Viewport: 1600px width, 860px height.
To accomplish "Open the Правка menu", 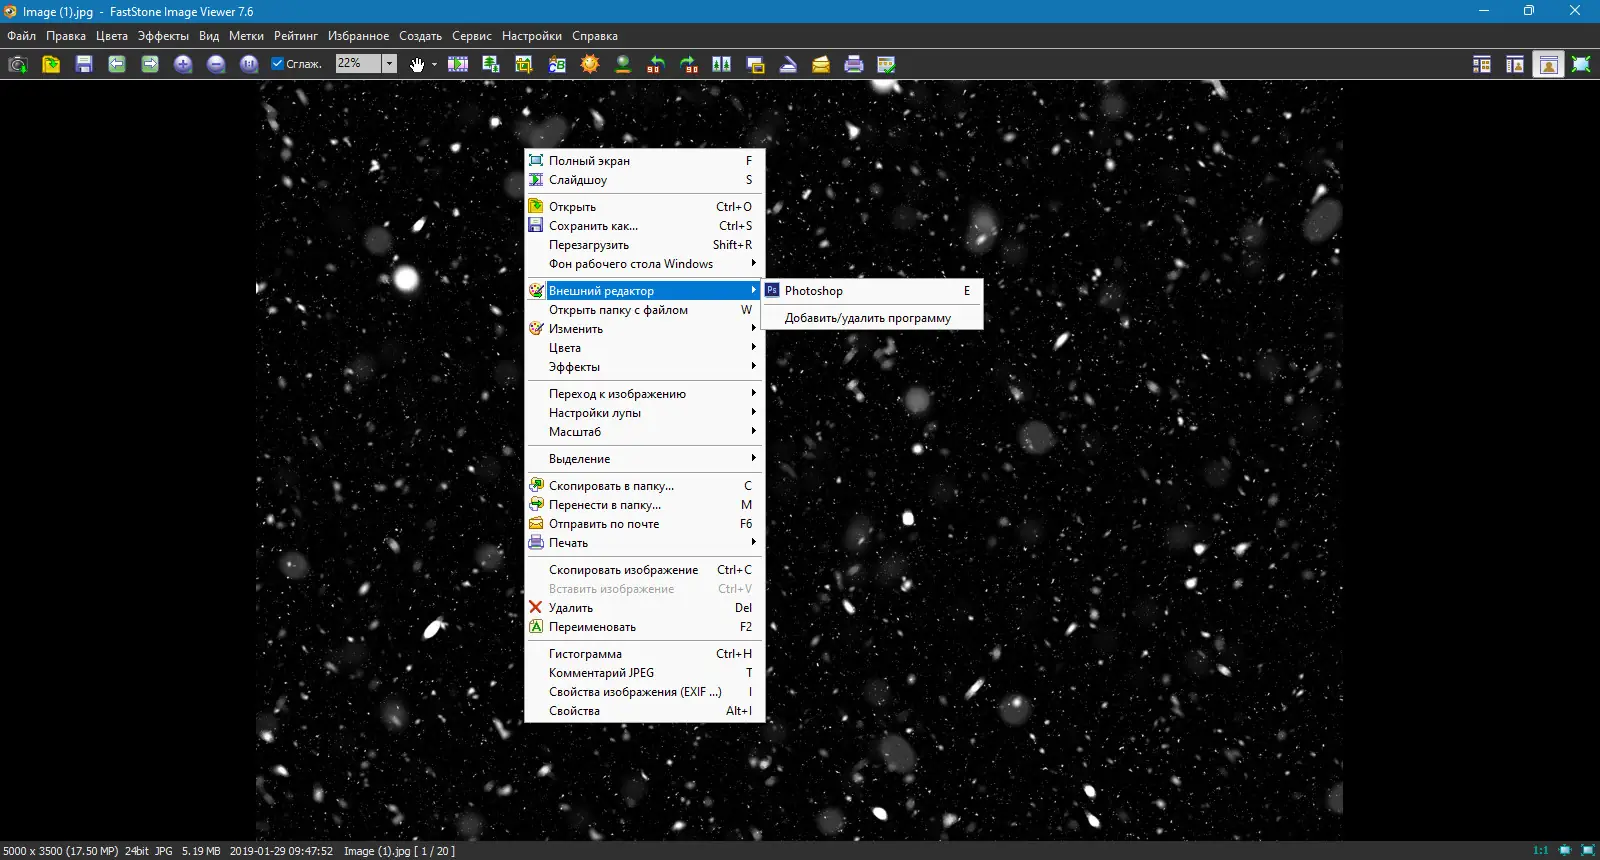I will tap(66, 36).
